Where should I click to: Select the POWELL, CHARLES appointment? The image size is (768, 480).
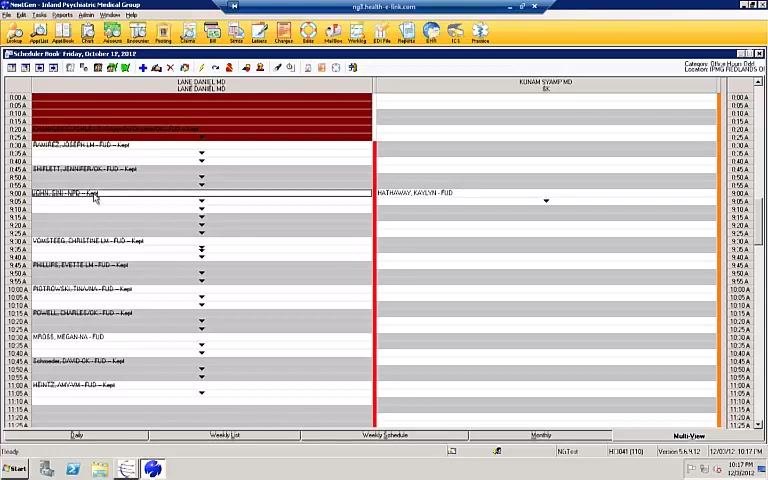coord(82,313)
